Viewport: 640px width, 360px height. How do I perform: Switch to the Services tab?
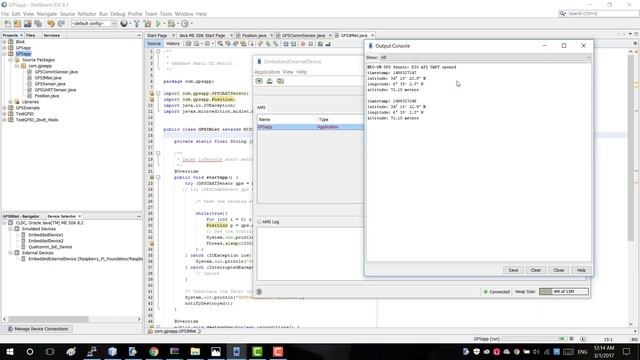coord(51,36)
